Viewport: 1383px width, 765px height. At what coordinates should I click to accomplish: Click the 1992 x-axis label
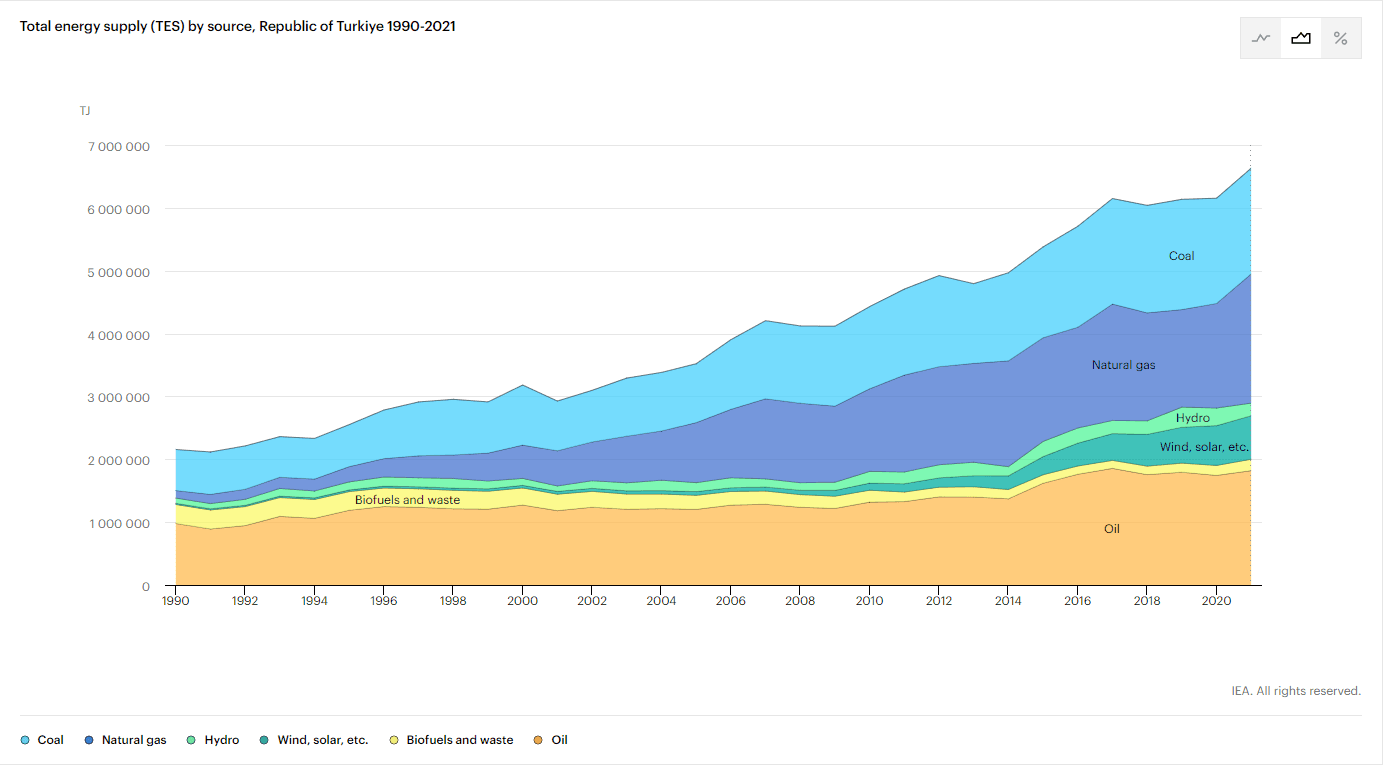[x=245, y=602]
